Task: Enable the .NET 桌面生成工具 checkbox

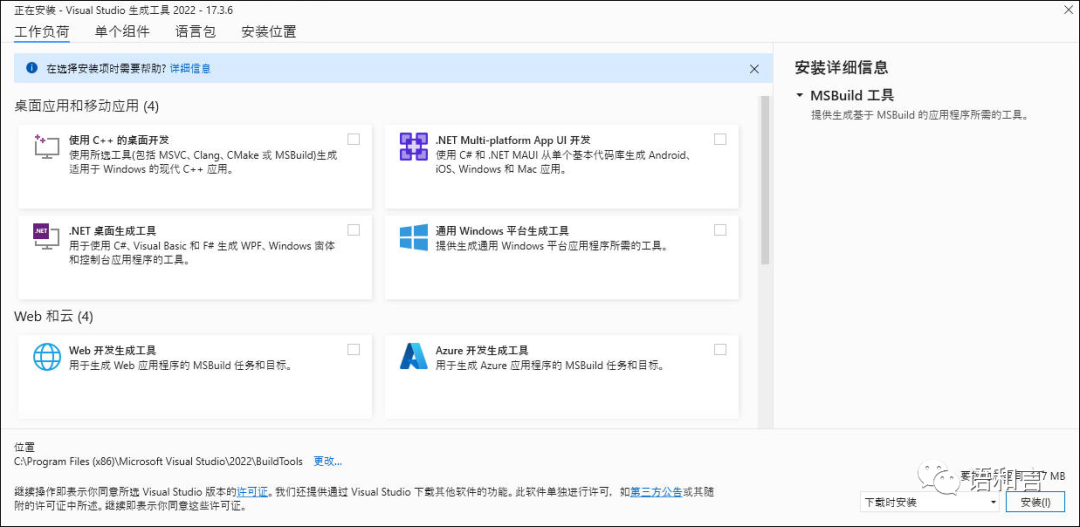Action: [354, 230]
